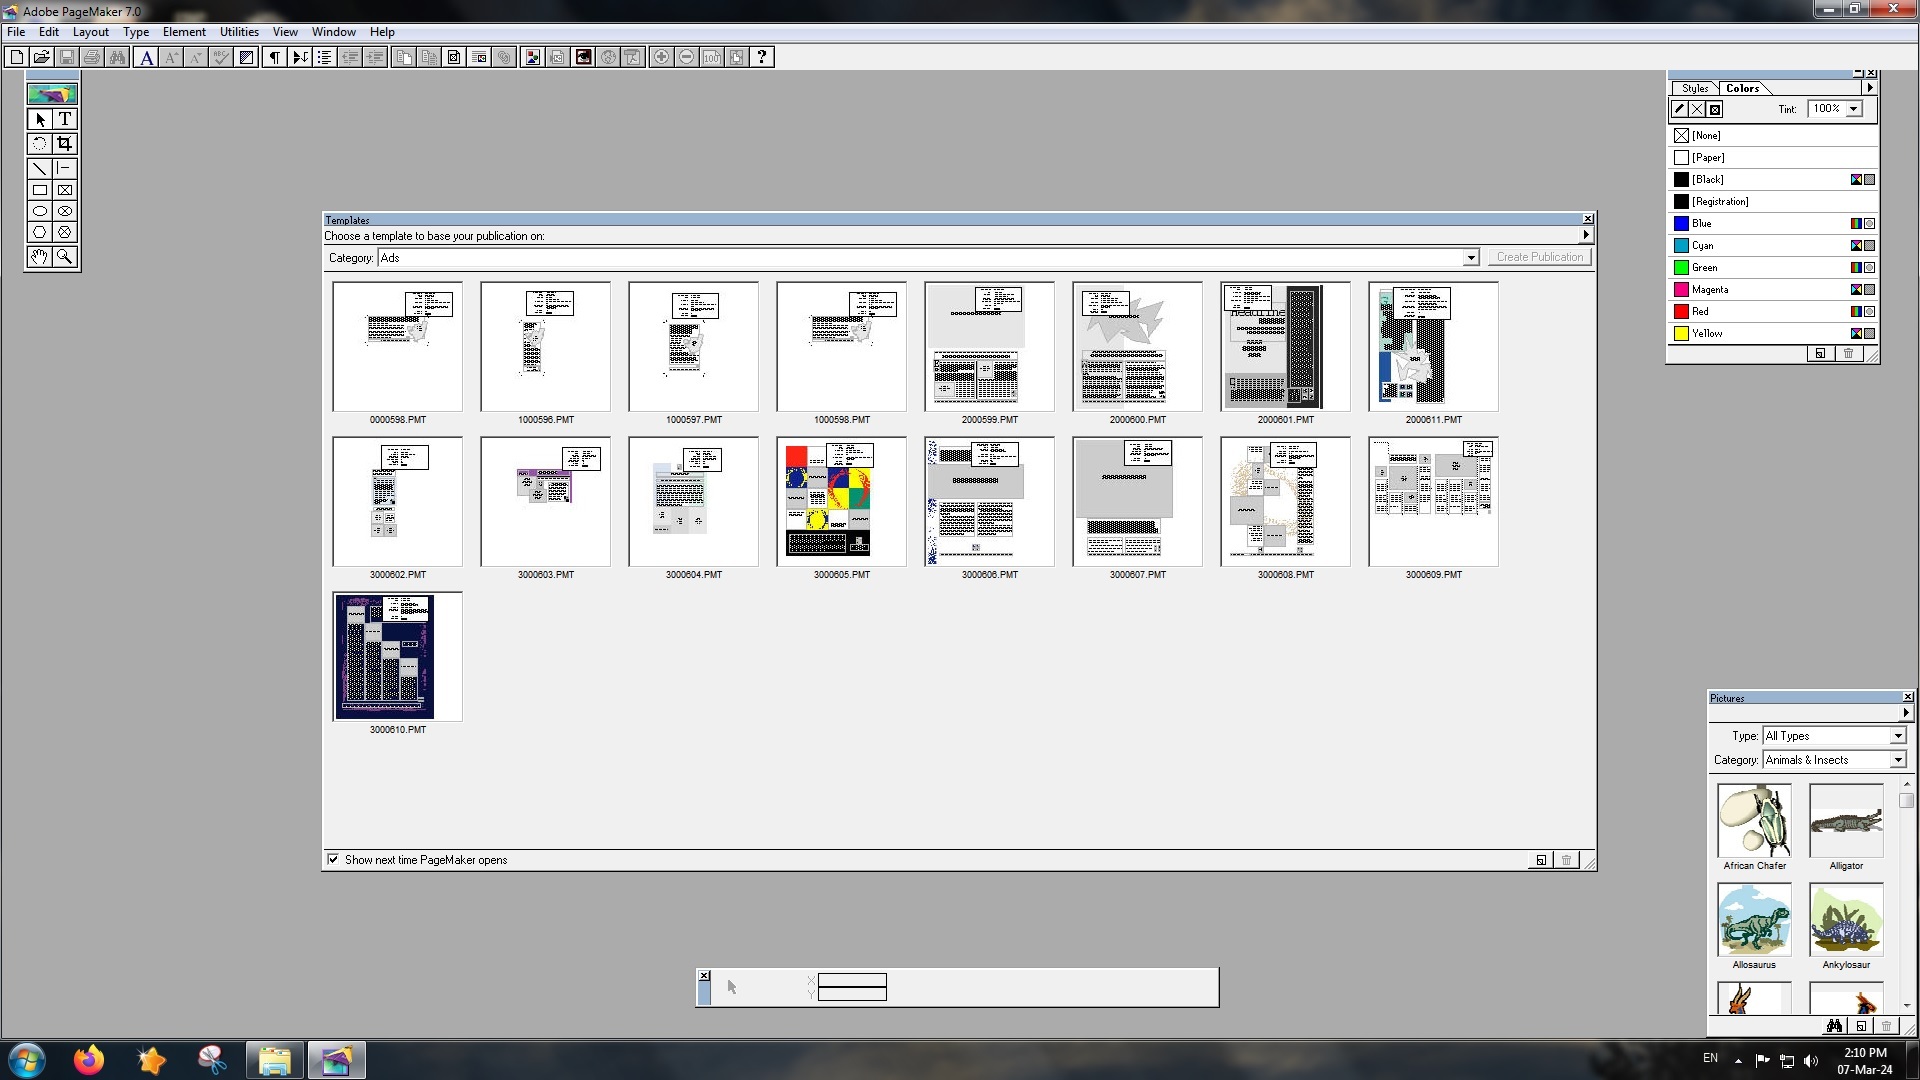Switch to the Styles tab
This screenshot has height=1080, width=1920.
click(1695, 88)
